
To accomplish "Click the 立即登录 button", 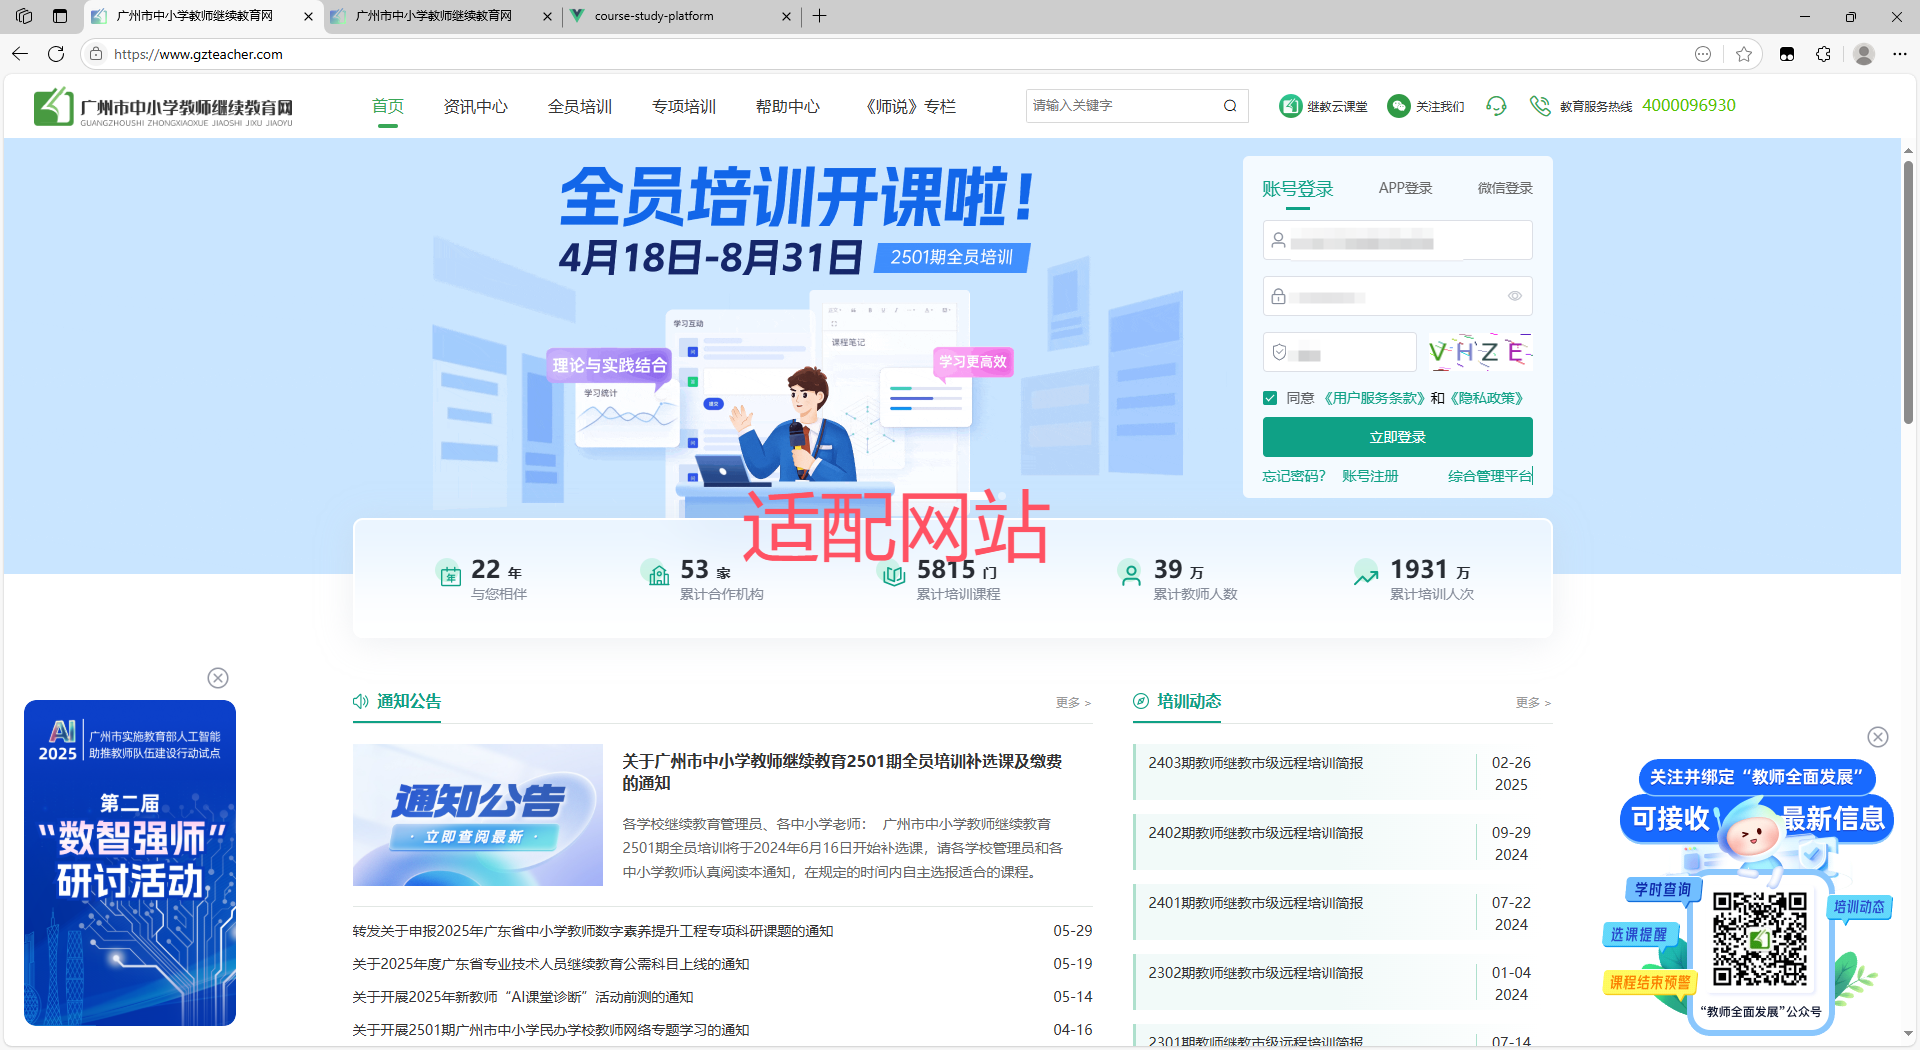I will (1398, 437).
